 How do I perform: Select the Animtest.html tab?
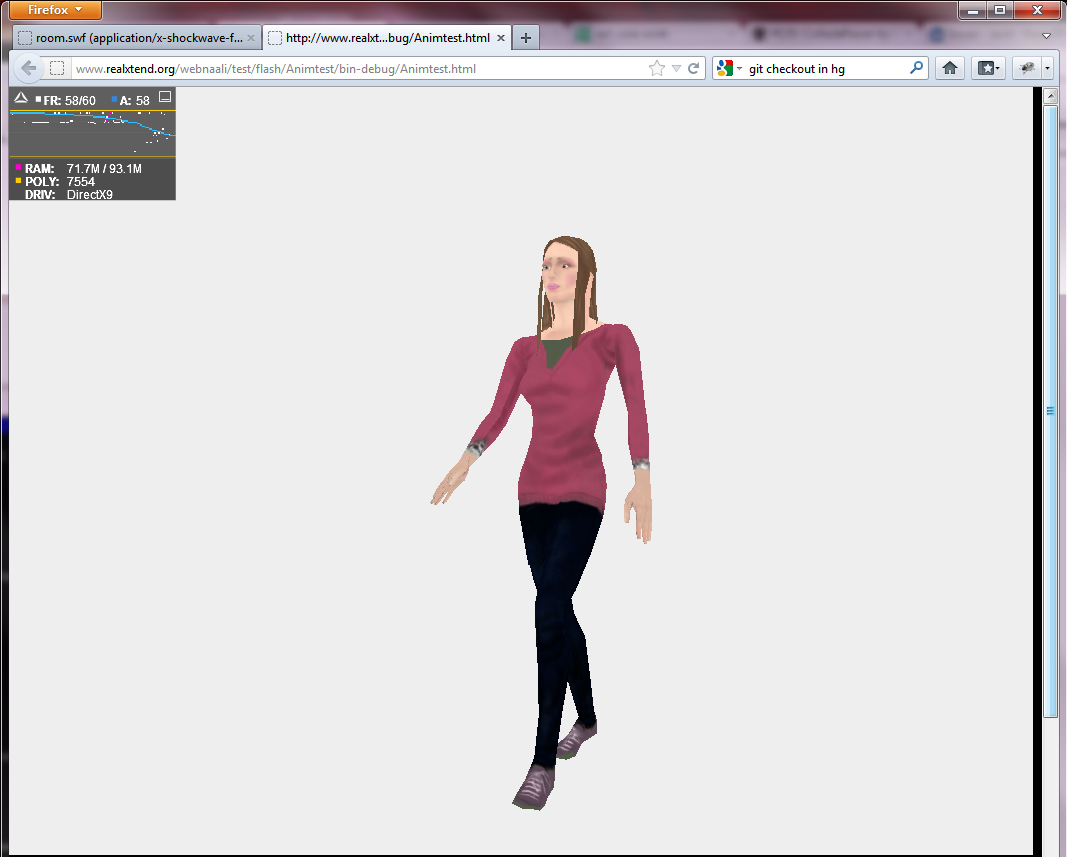click(387, 38)
